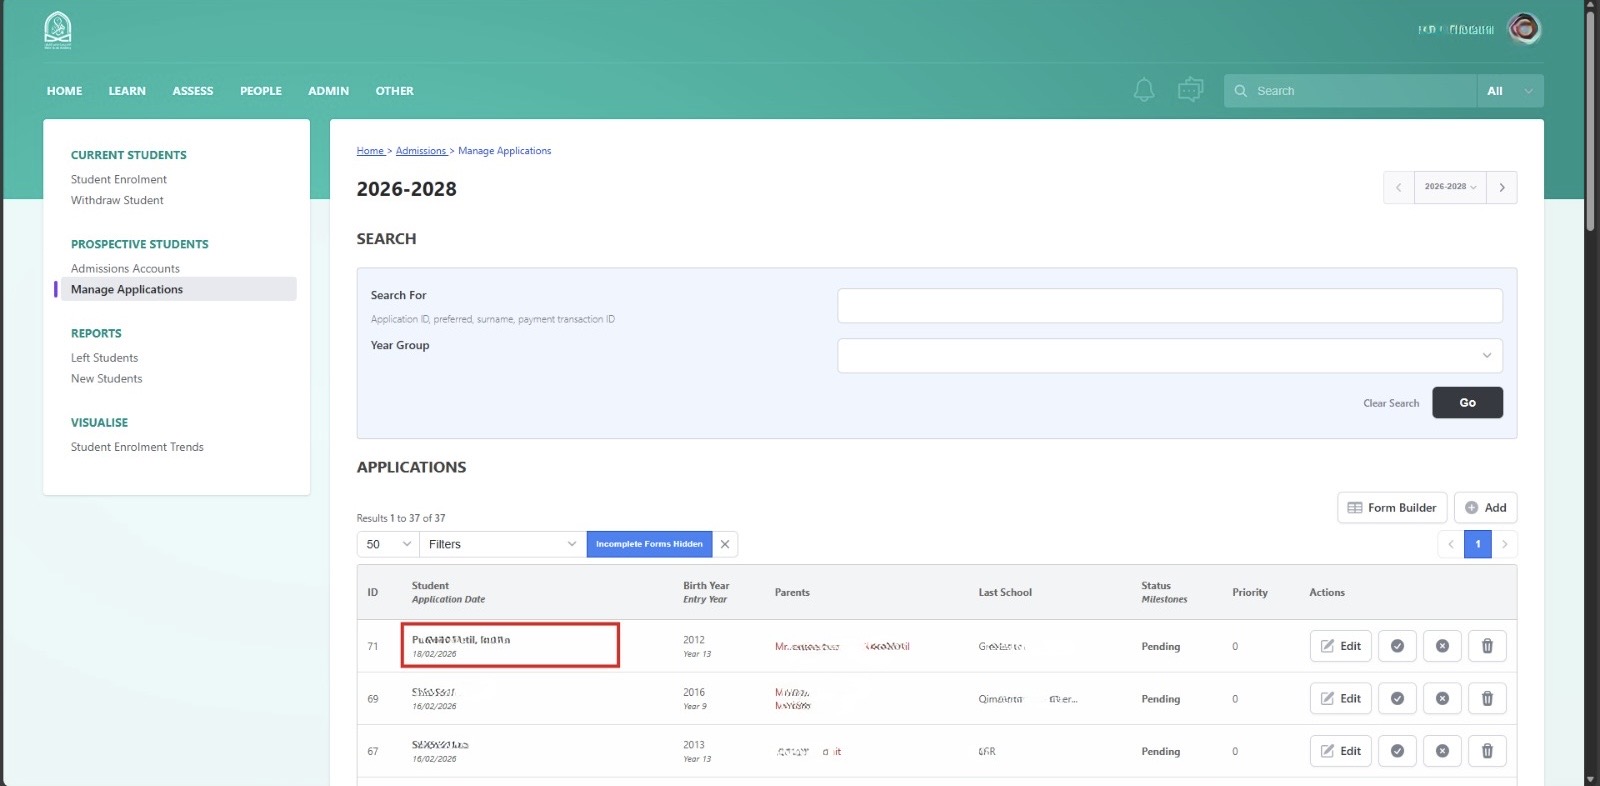The image size is (1600, 786).
Task: Open the 2026-2028 year selector
Action: [x=1450, y=187]
